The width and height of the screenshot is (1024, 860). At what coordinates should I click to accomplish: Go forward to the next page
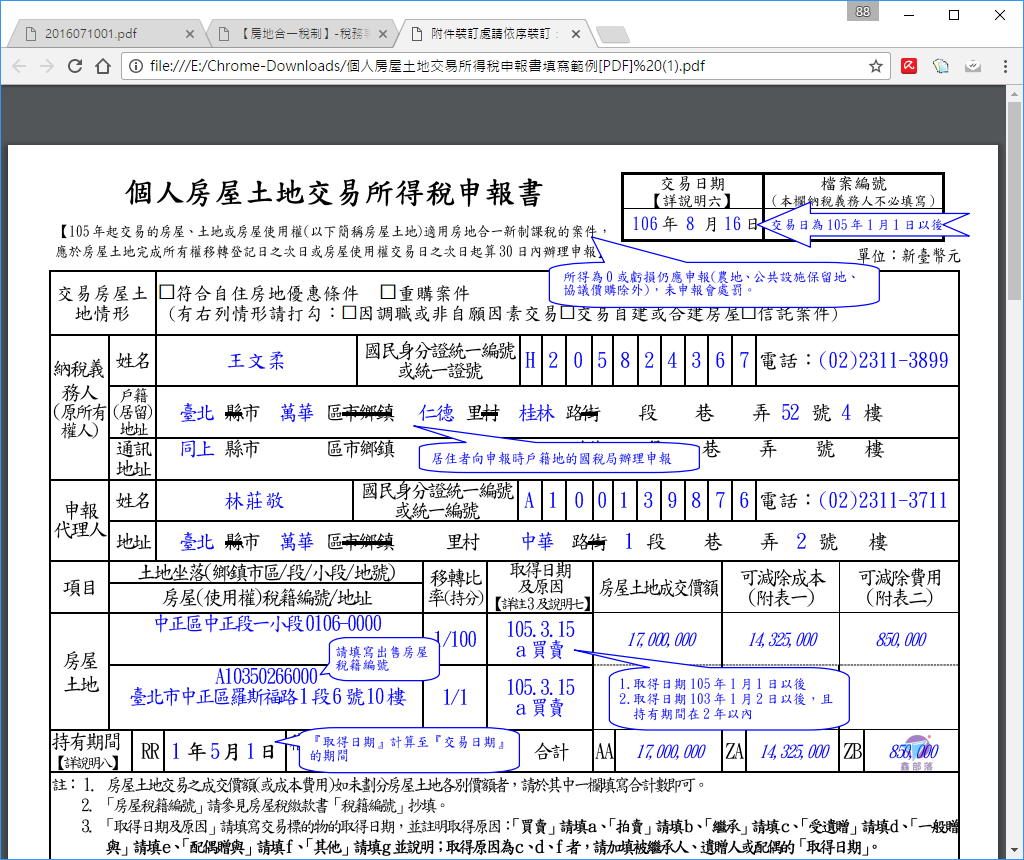point(47,66)
